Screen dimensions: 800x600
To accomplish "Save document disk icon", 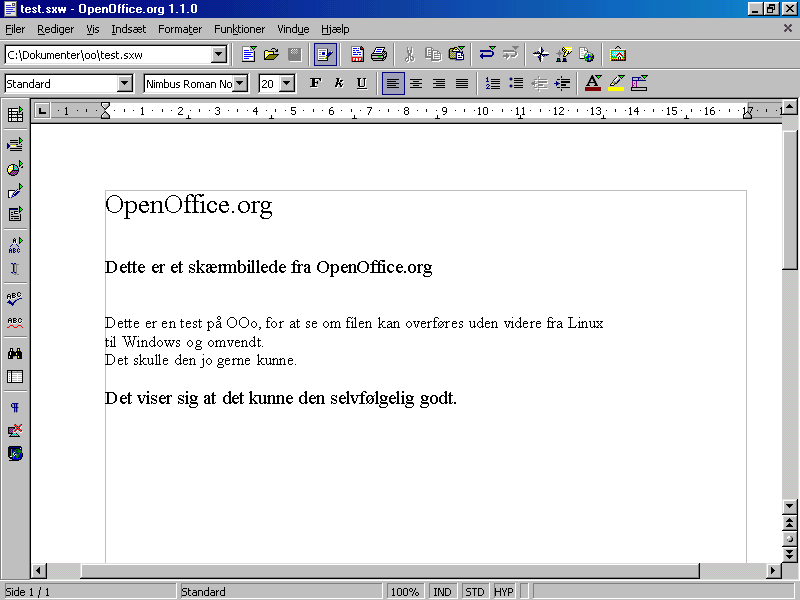I will (294, 54).
